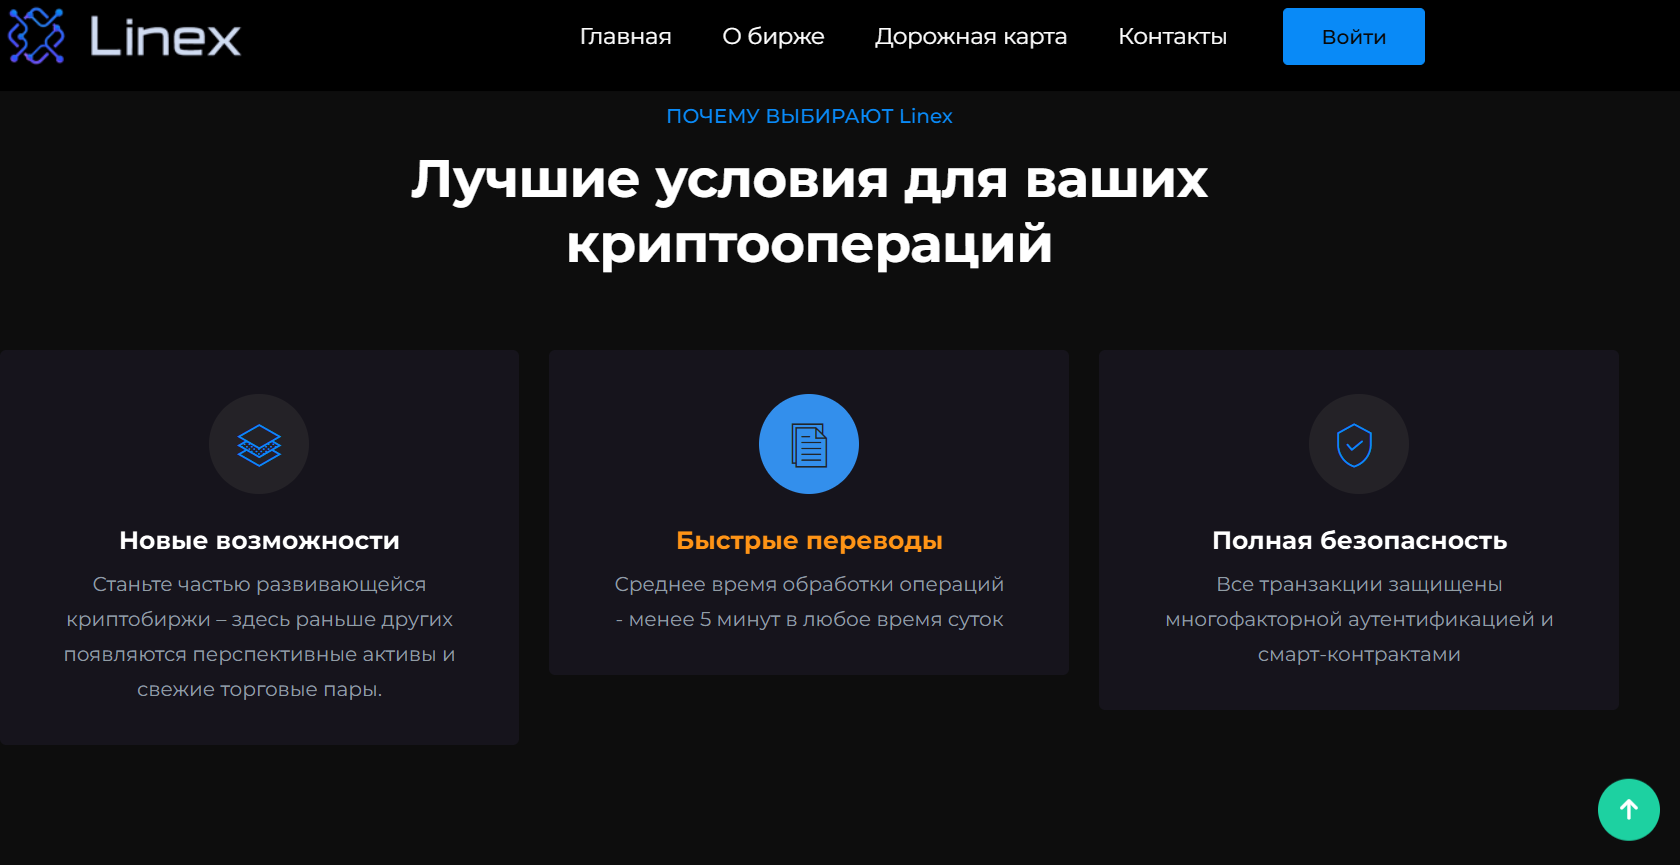The width and height of the screenshot is (1680, 865).
Task: Click the Войти login button
Action: [1354, 37]
